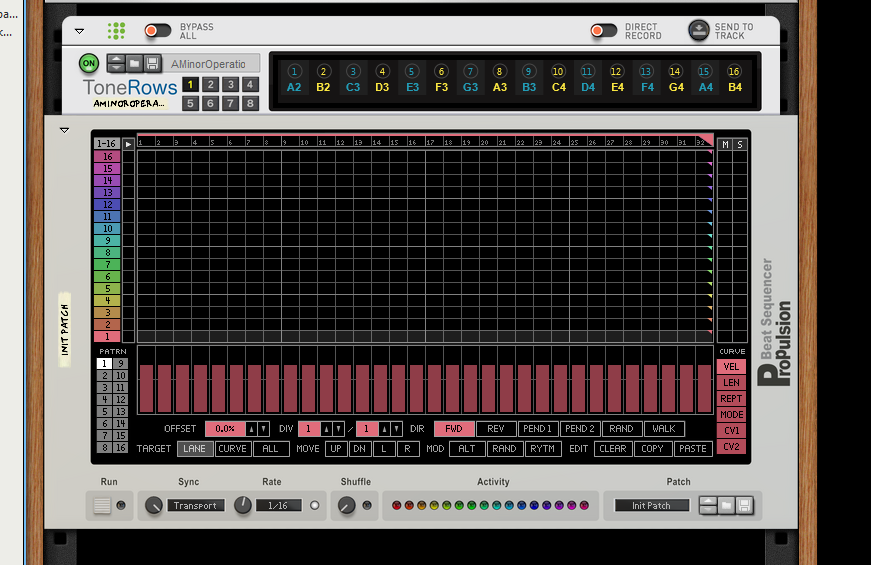
Task: Select ToneRows pattern button 2
Action: [210, 84]
